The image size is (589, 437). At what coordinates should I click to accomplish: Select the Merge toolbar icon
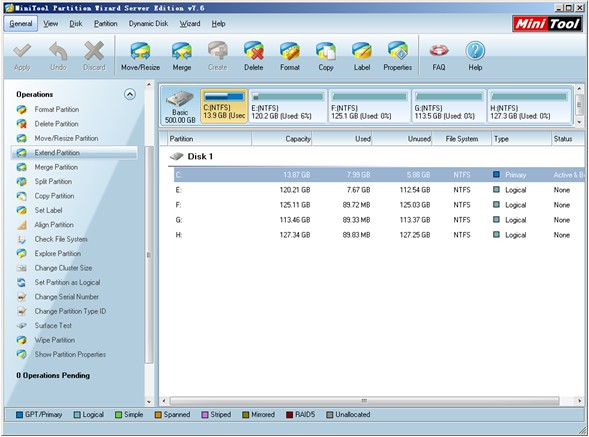(181, 51)
